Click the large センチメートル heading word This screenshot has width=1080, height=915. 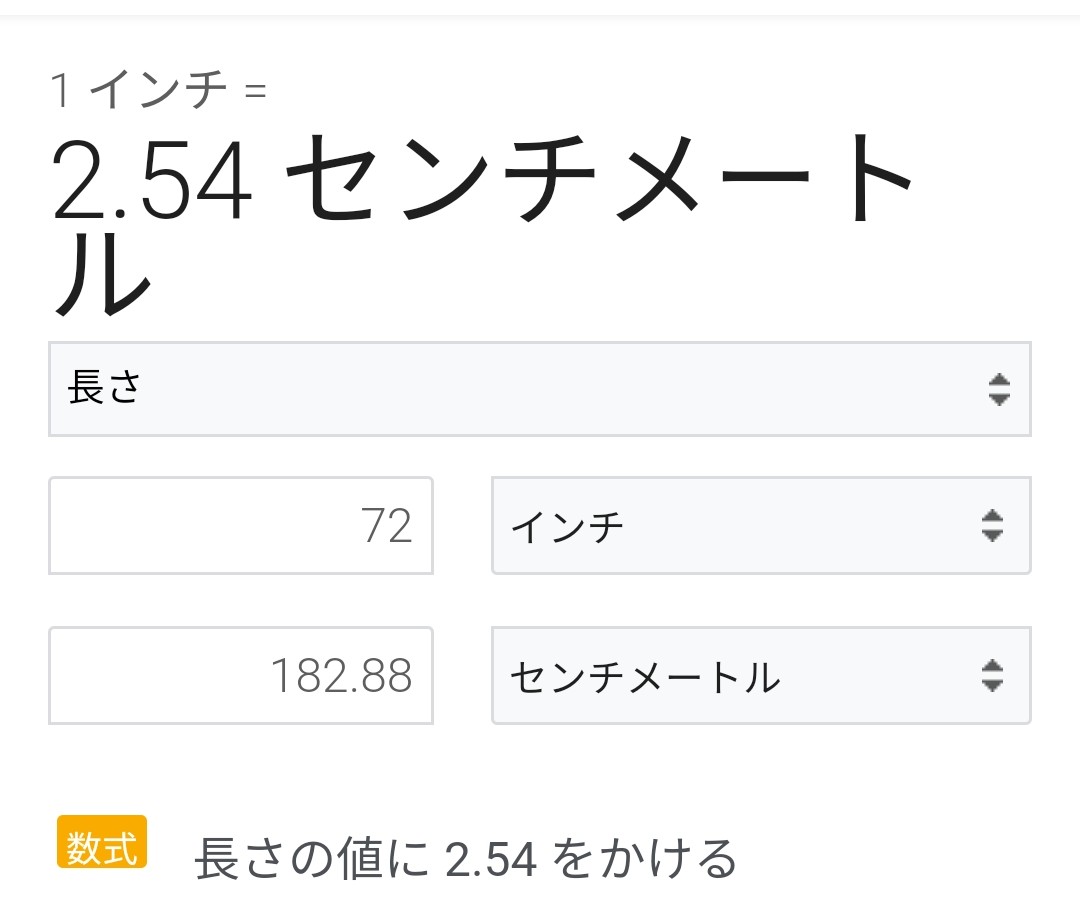[x=600, y=182]
